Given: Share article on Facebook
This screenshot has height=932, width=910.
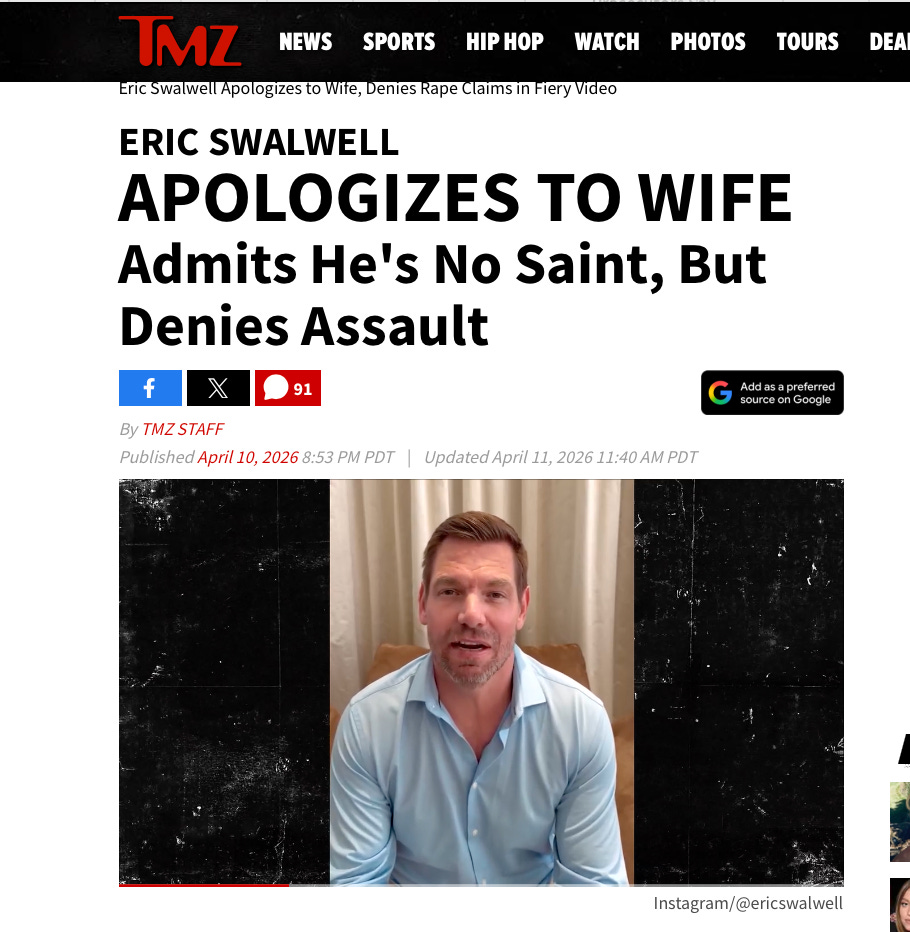Looking at the screenshot, I should point(150,388).
